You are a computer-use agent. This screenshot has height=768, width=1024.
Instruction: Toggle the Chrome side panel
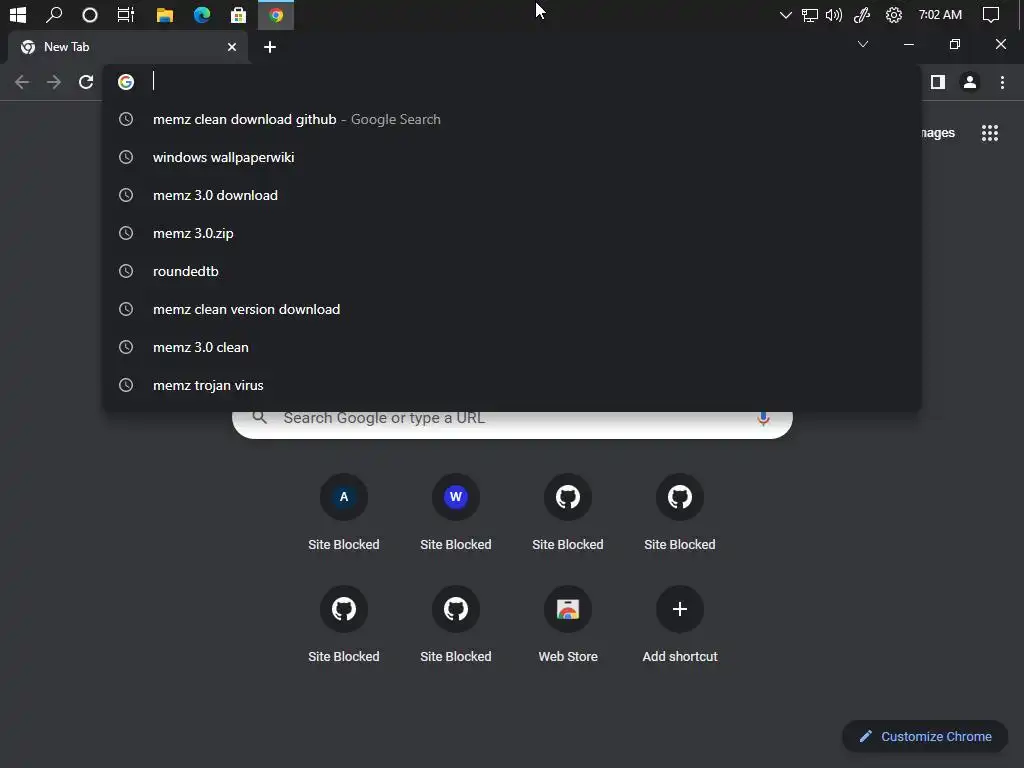point(938,82)
